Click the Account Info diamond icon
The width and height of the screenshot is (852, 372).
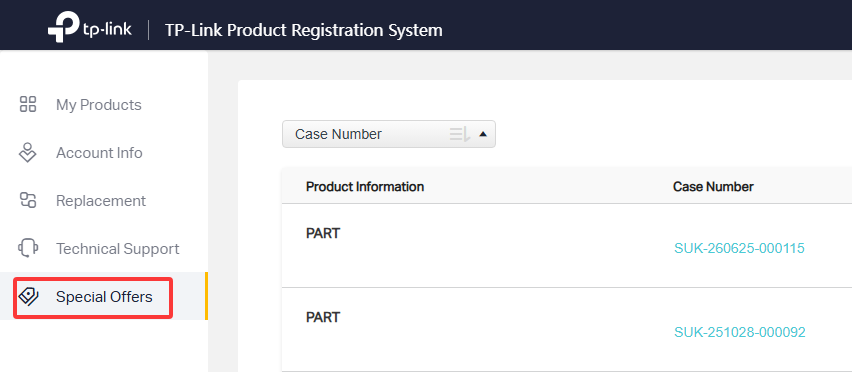(x=27, y=153)
